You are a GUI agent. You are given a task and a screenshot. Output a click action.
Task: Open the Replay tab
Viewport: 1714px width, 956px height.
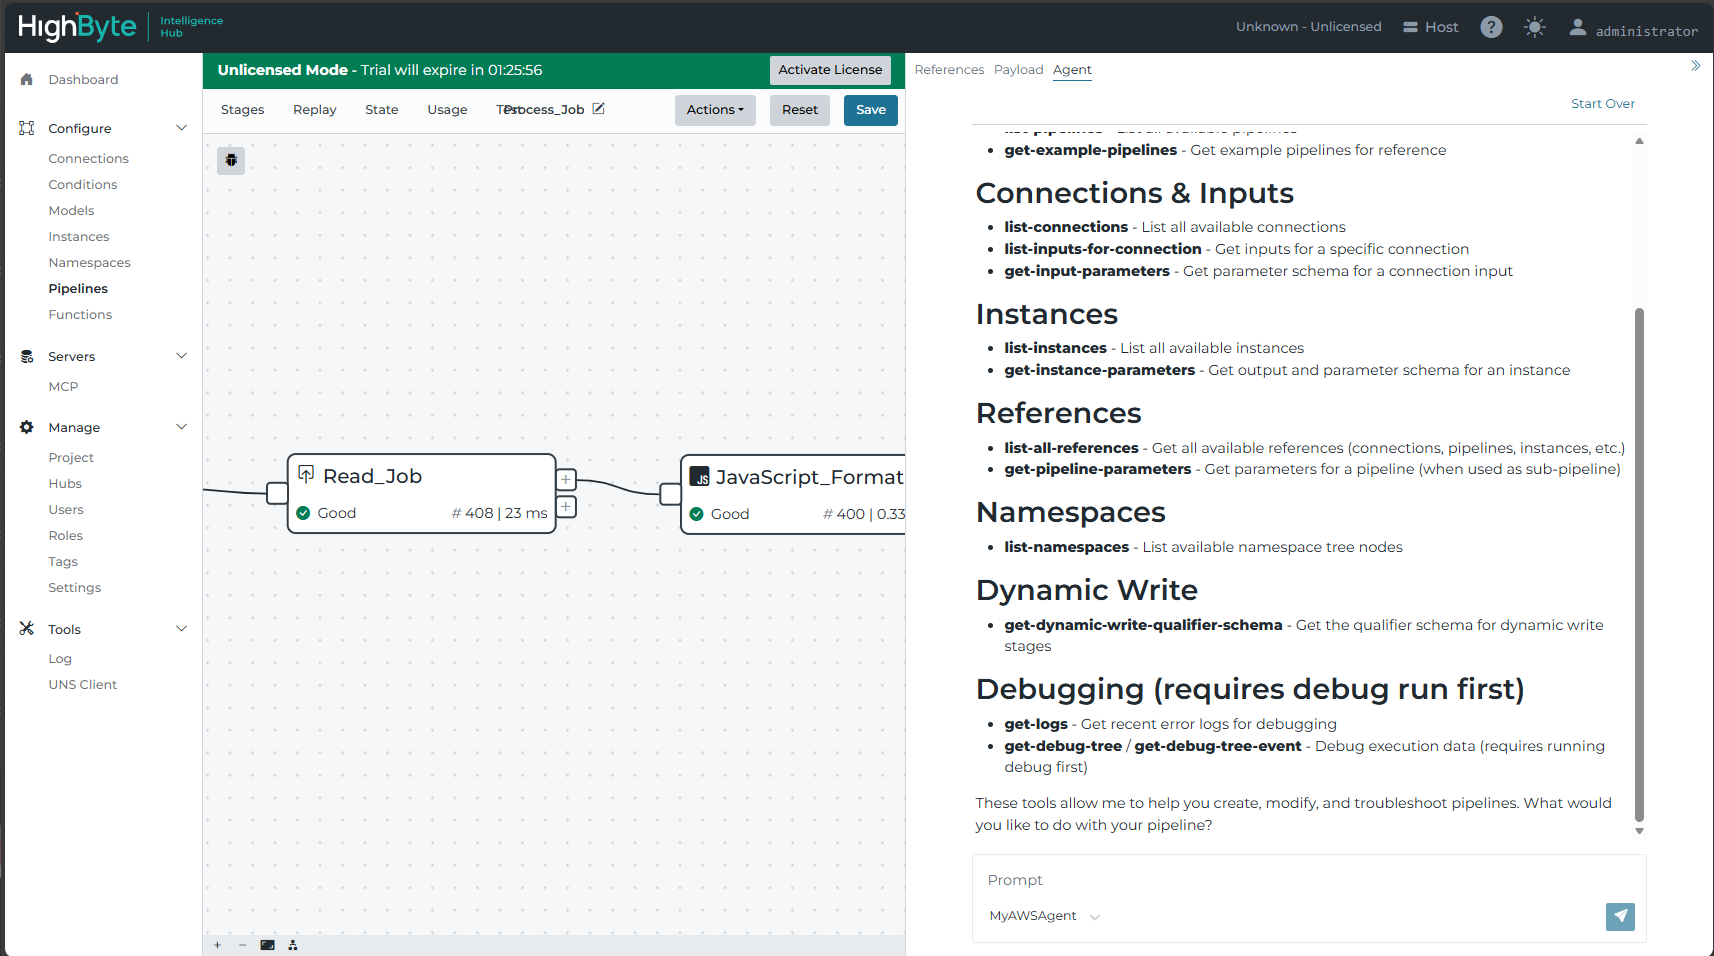tap(314, 110)
